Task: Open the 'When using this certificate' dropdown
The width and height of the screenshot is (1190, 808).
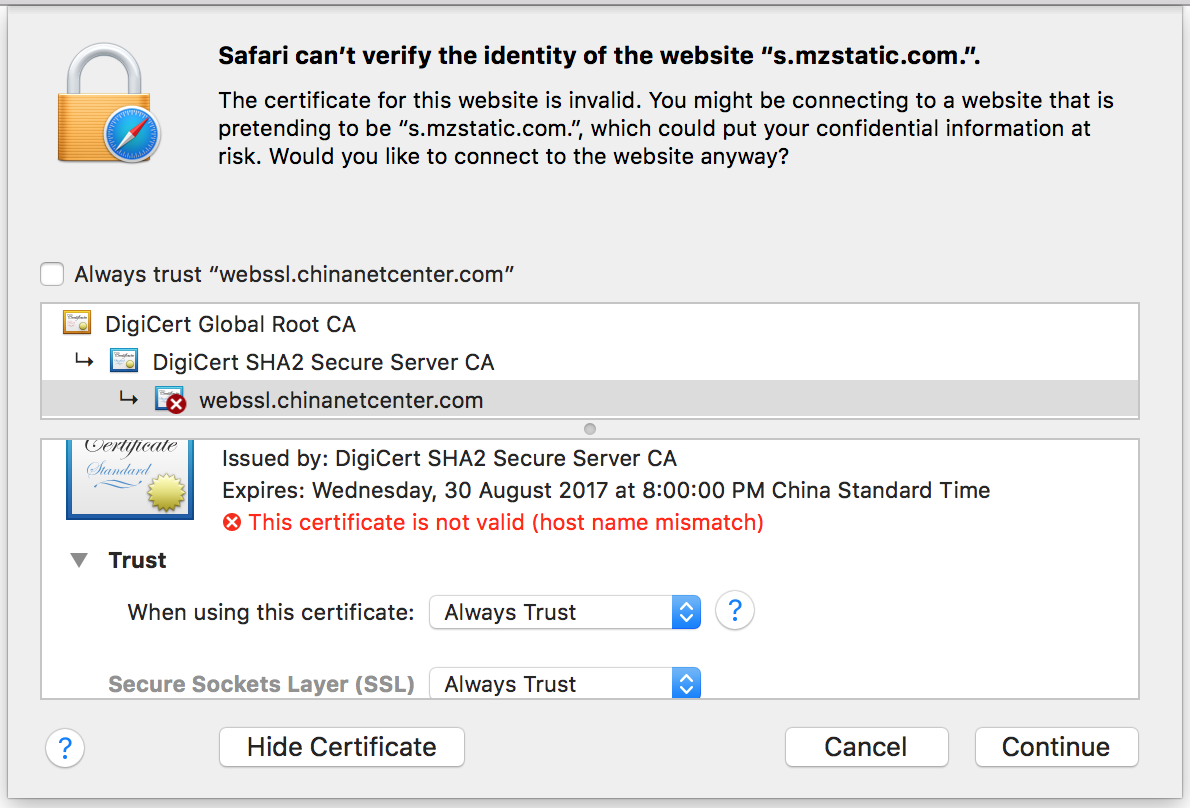Action: click(x=565, y=611)
